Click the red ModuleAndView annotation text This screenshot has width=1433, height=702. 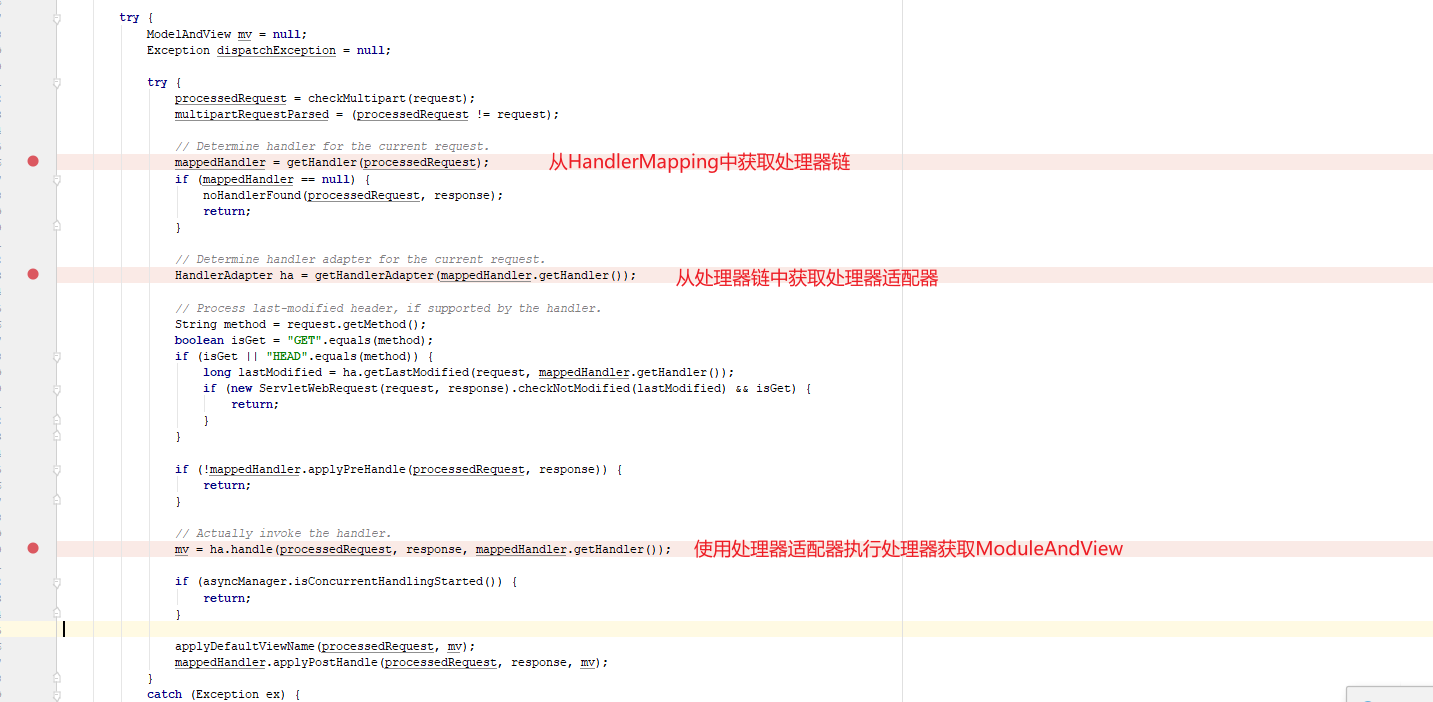pos(908,549)
